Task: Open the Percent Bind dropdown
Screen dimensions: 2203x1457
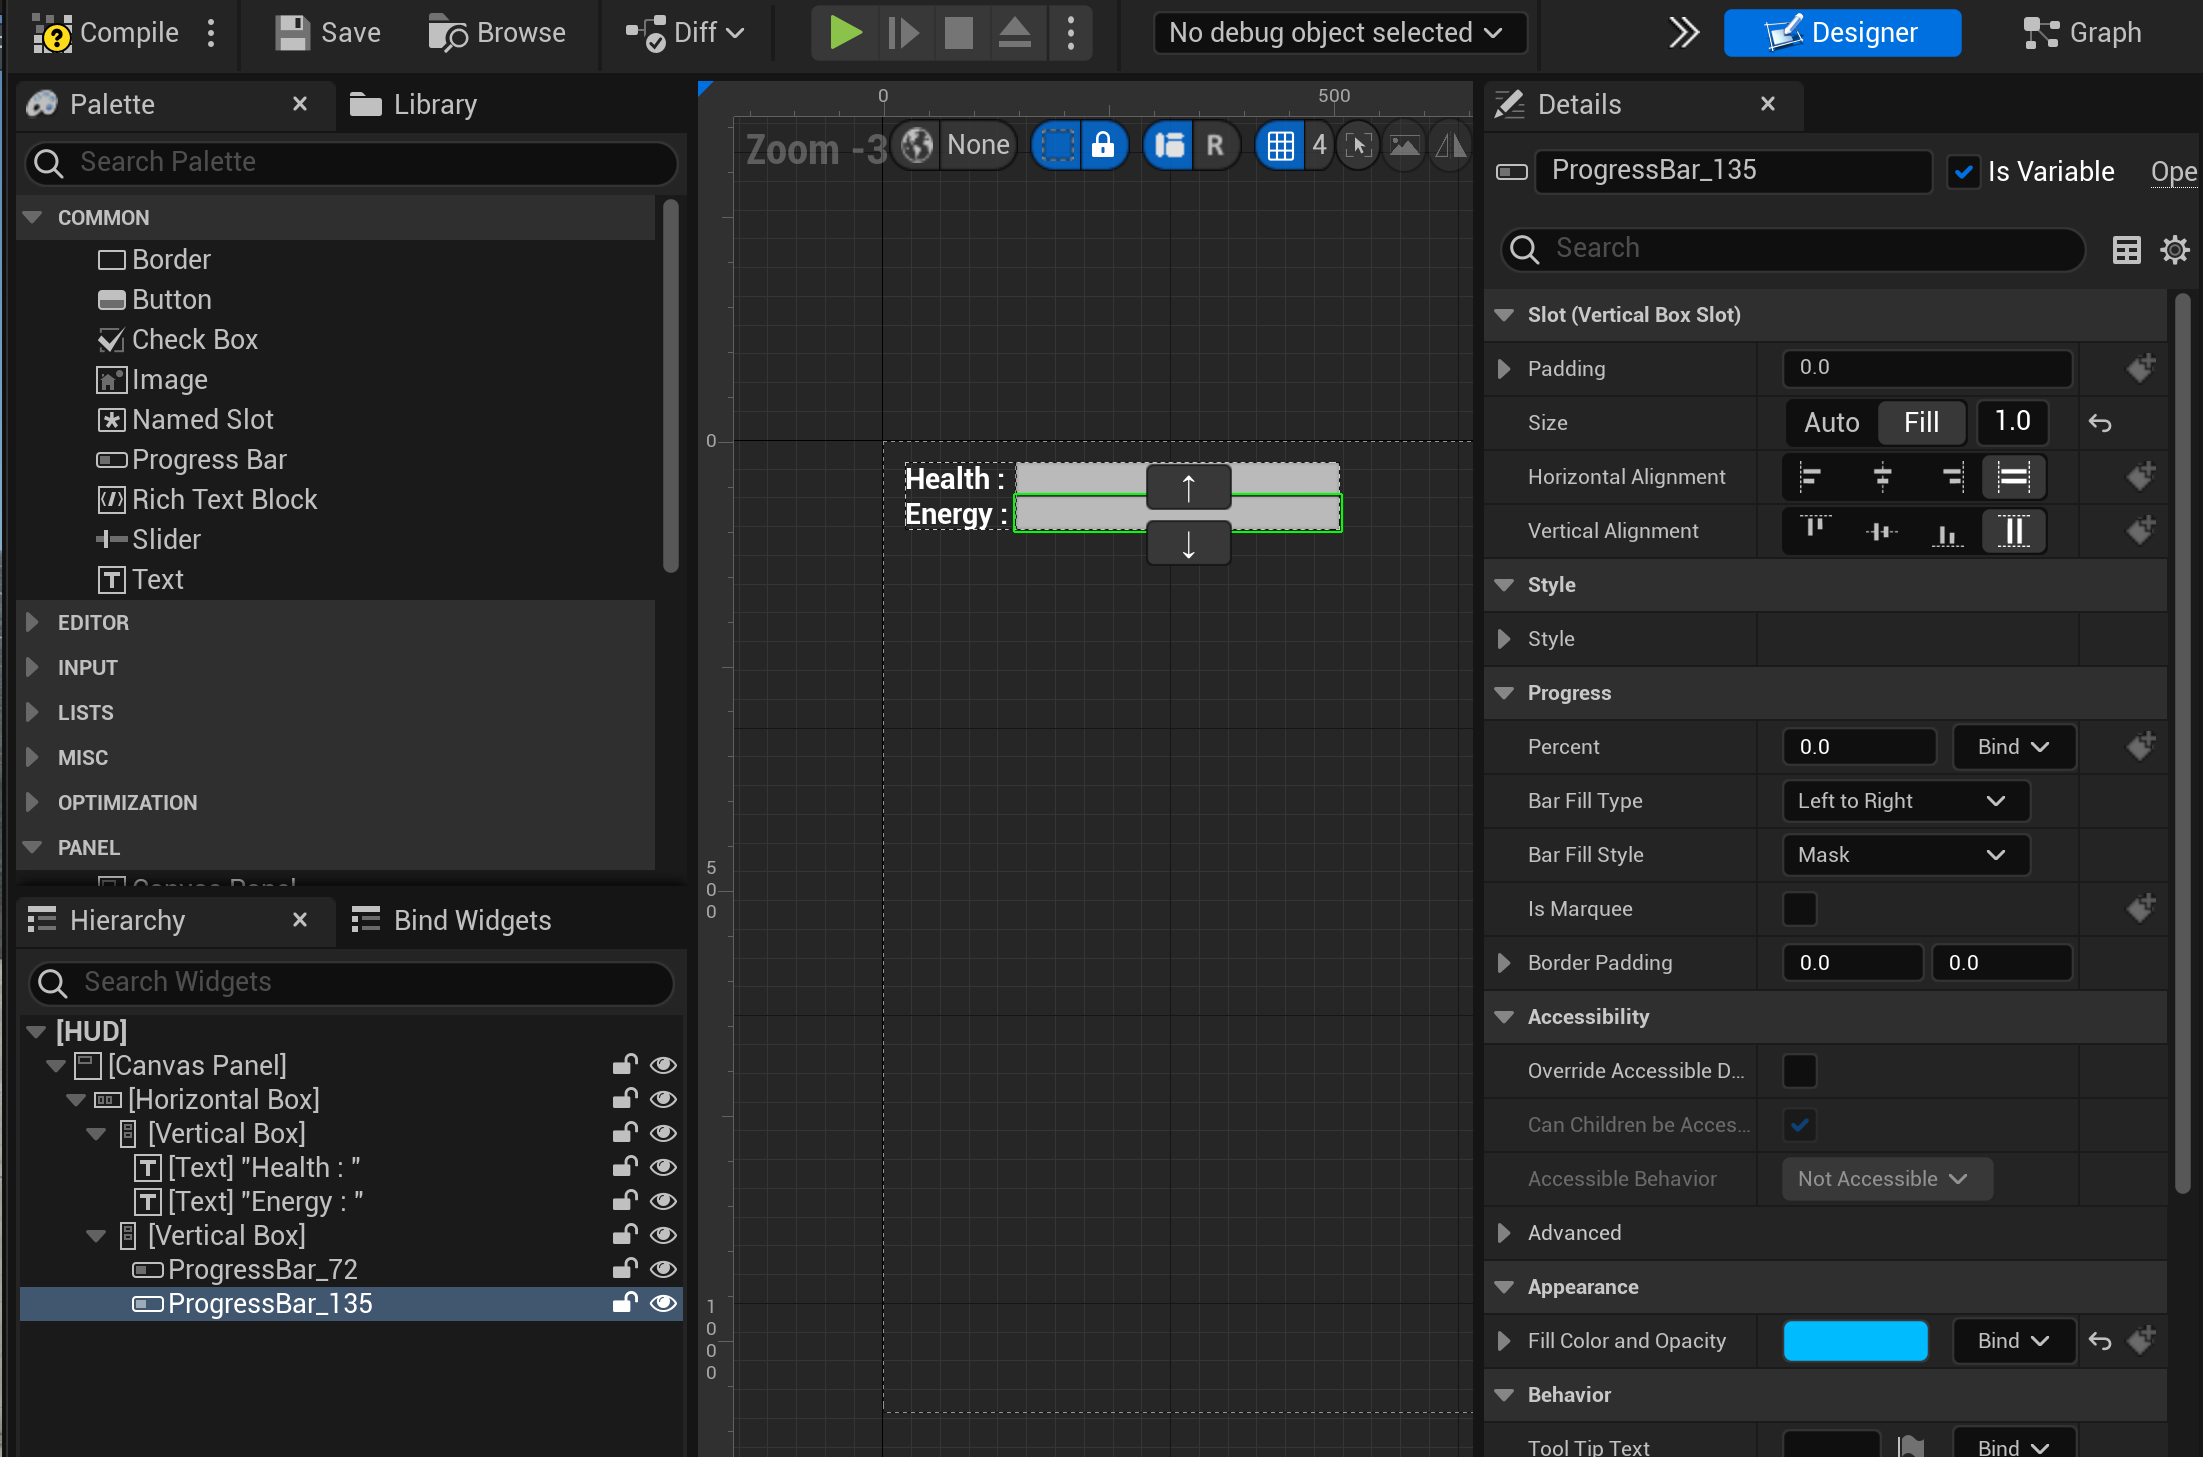Action: click(x=2013, y=747)
